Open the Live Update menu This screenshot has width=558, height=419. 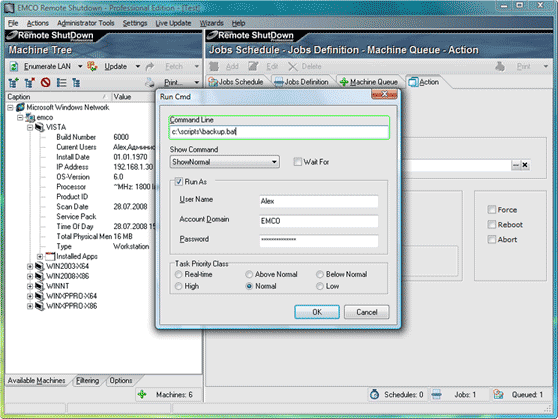coord(173,23)
